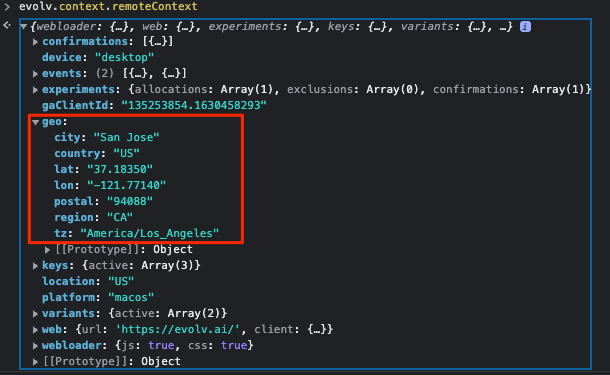
Task: Expand the events array entry
Action: pos(35,74)
